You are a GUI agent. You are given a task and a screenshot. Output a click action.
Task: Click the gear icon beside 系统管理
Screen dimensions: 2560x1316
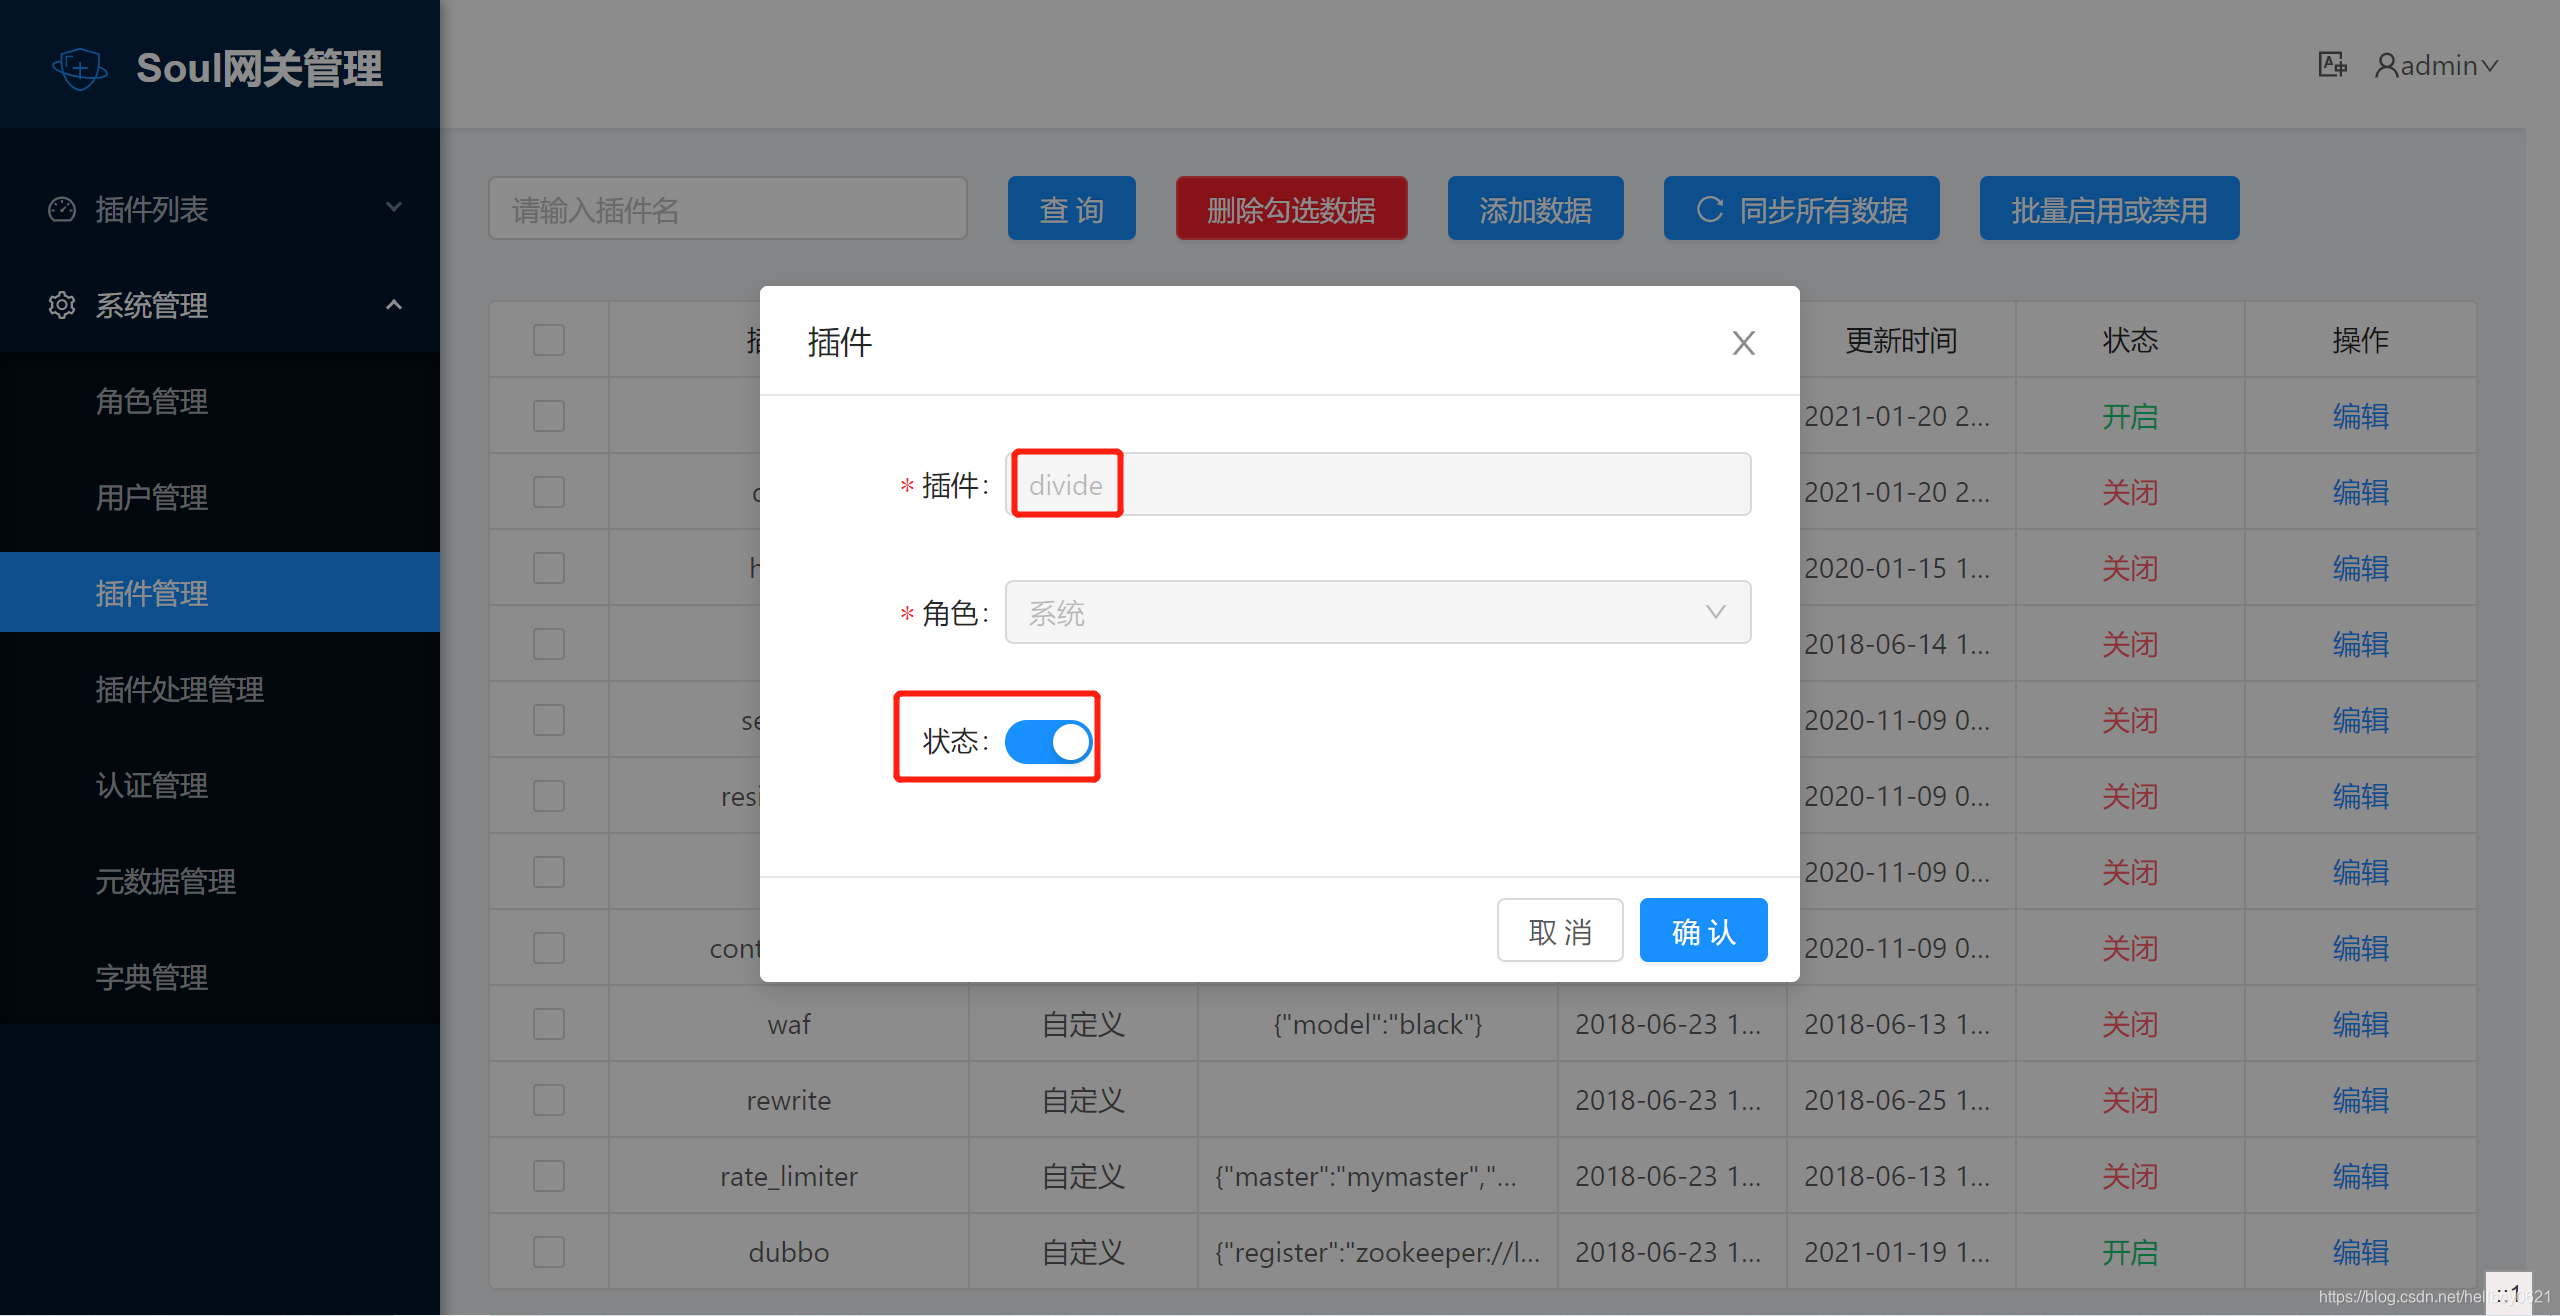point(62,305)
